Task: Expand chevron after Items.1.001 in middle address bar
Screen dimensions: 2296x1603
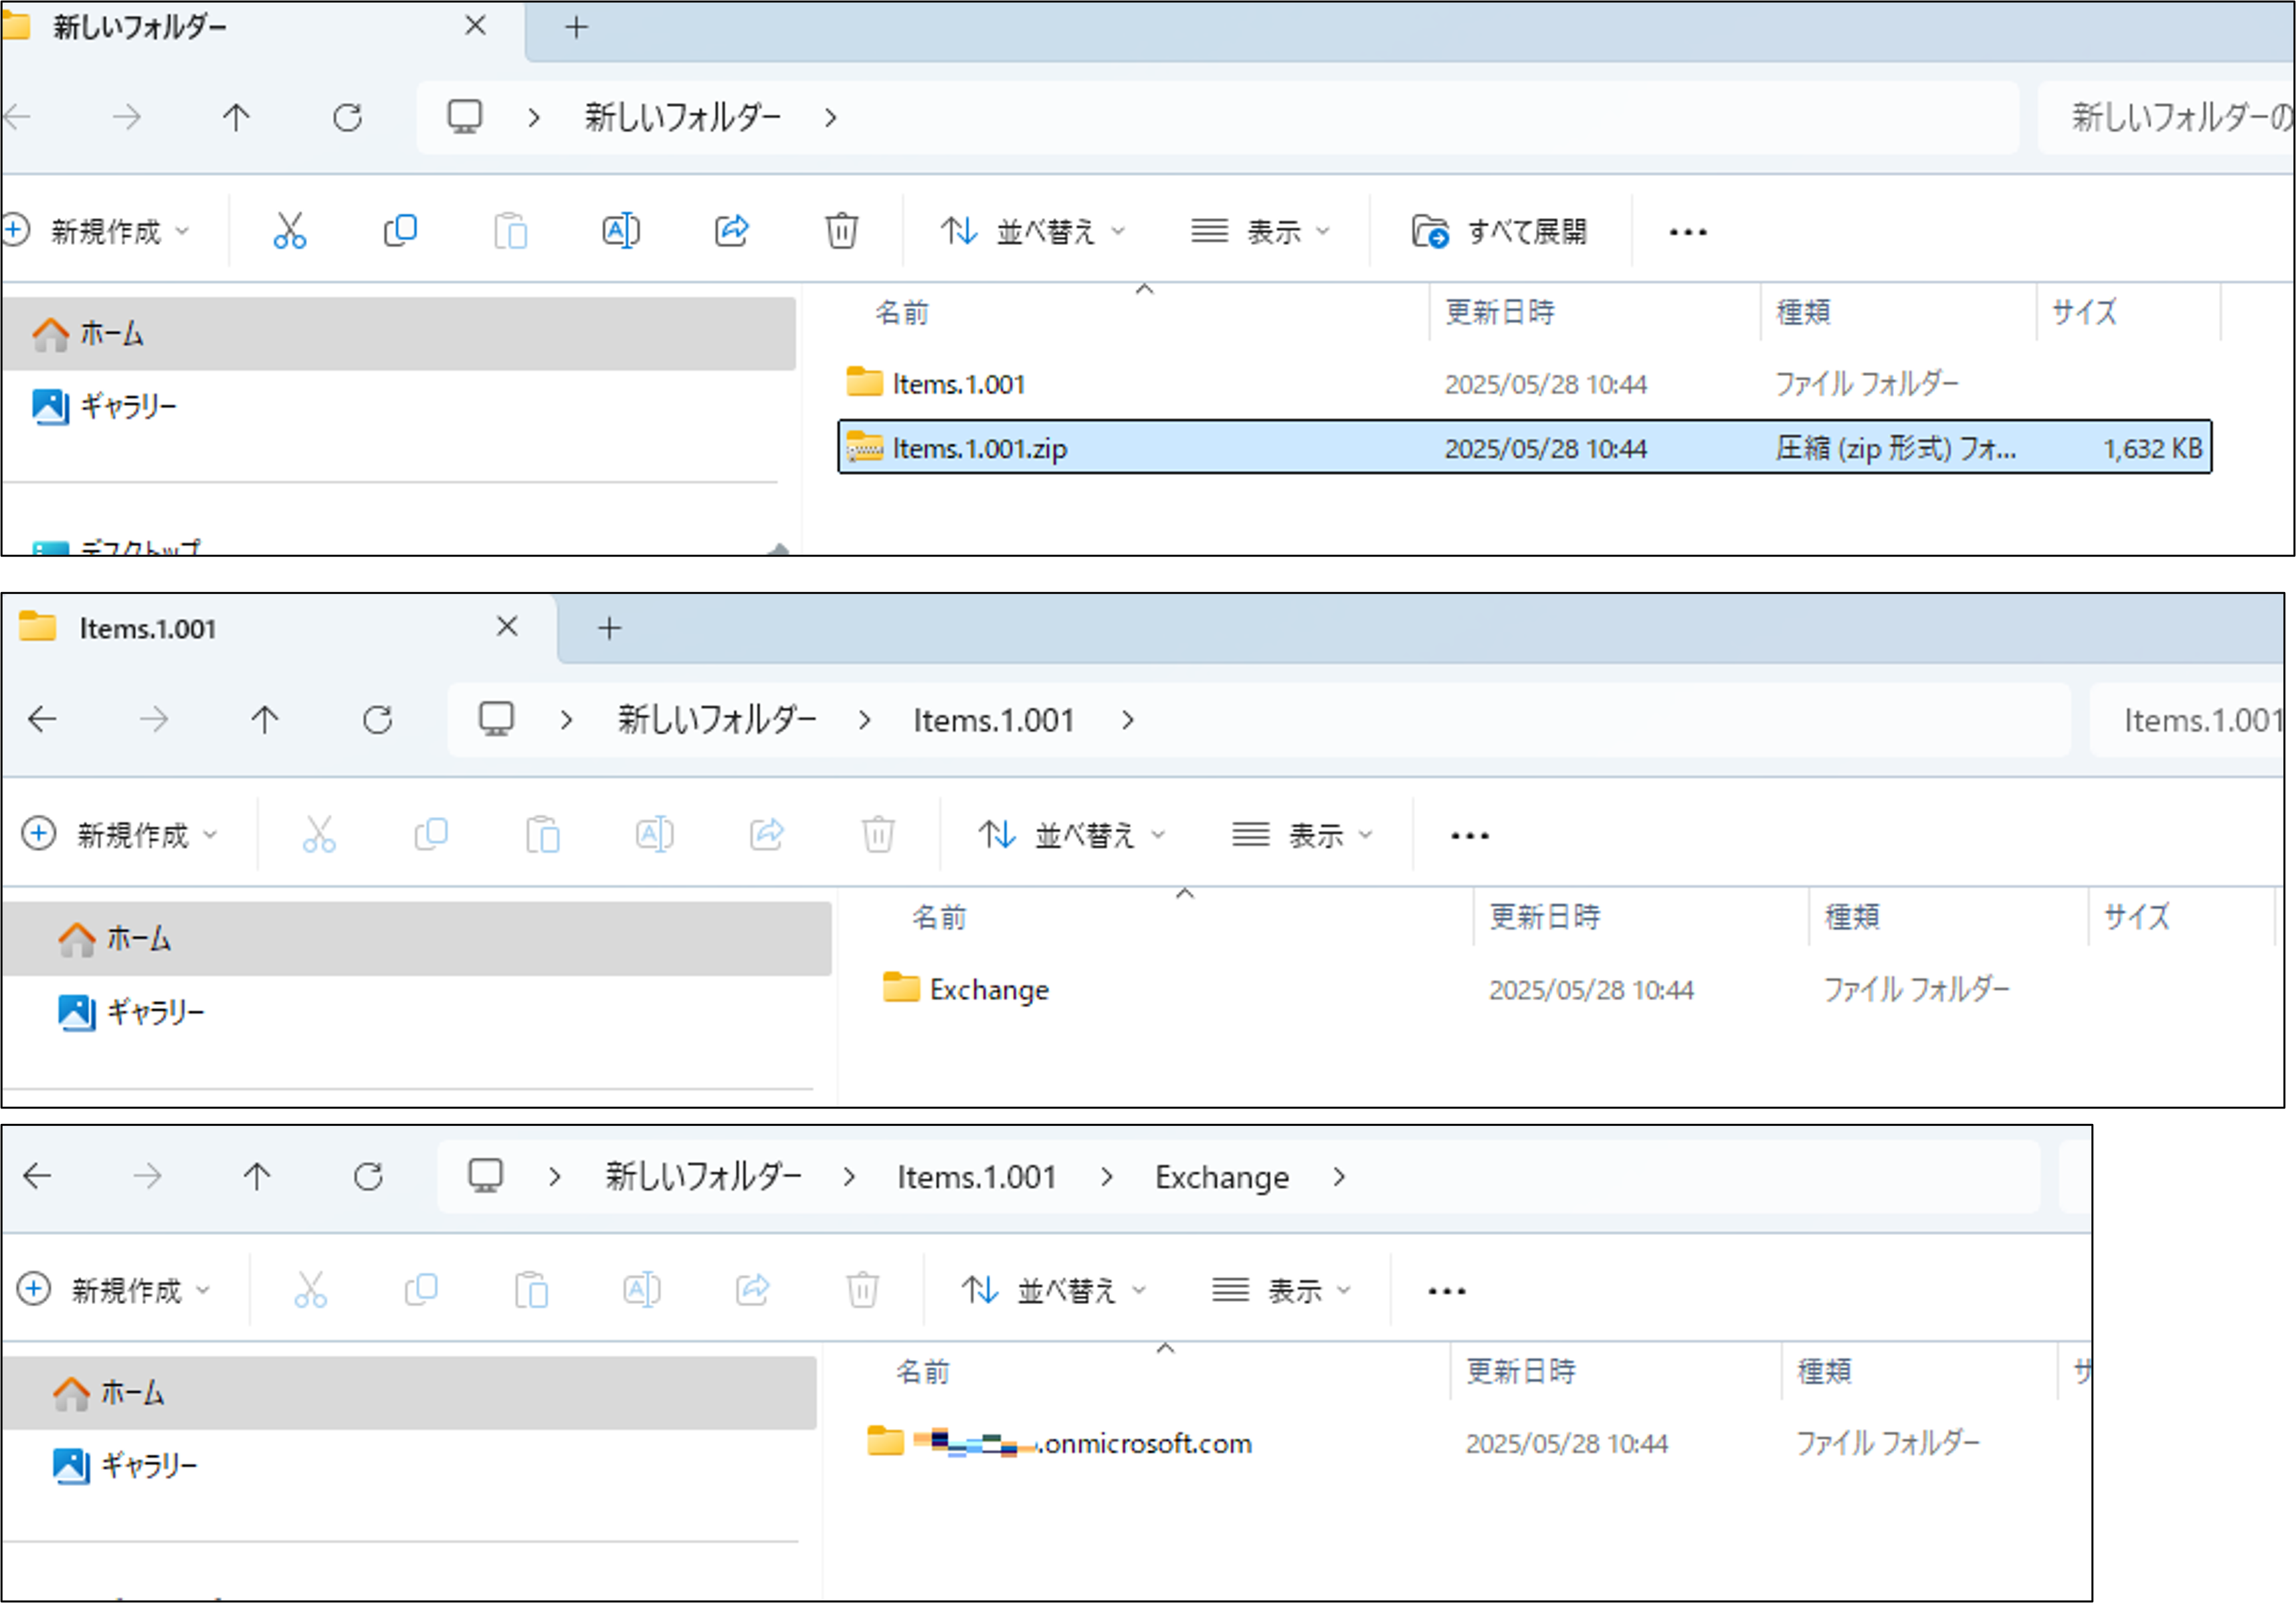Action: pyautogui.click(x=1128, y=720)
